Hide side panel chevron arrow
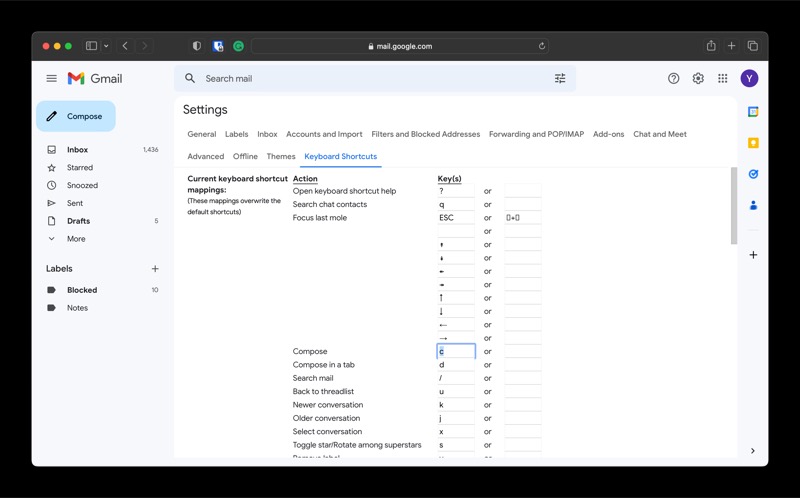 [753, 451]
